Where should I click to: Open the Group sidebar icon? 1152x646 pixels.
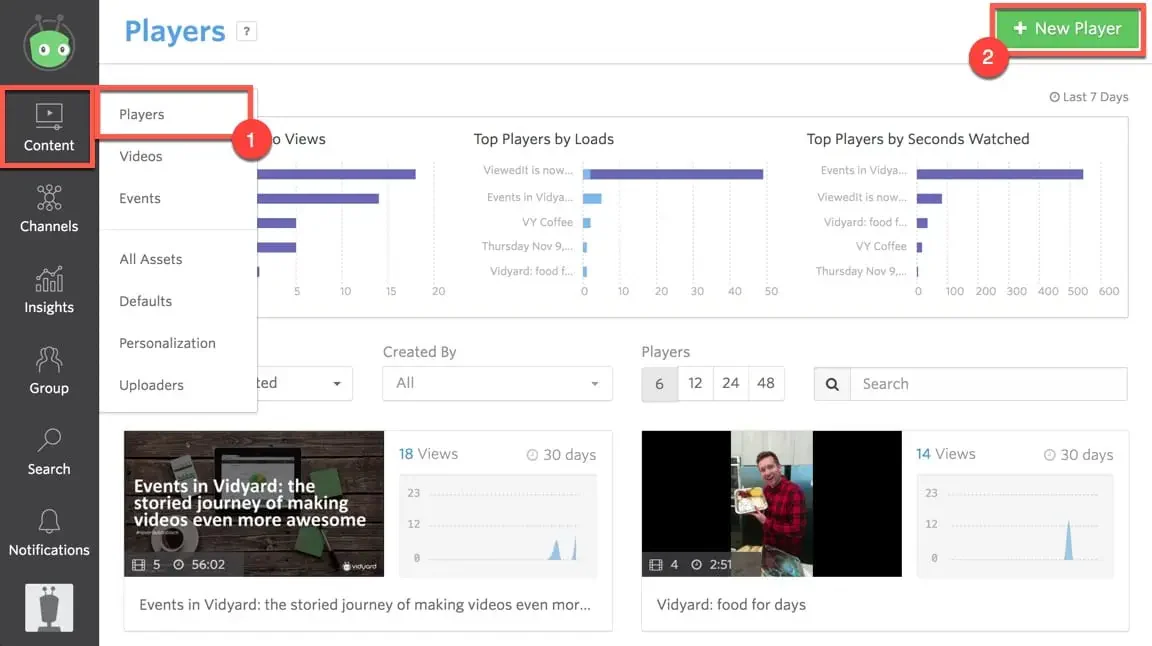click(48, 370)
